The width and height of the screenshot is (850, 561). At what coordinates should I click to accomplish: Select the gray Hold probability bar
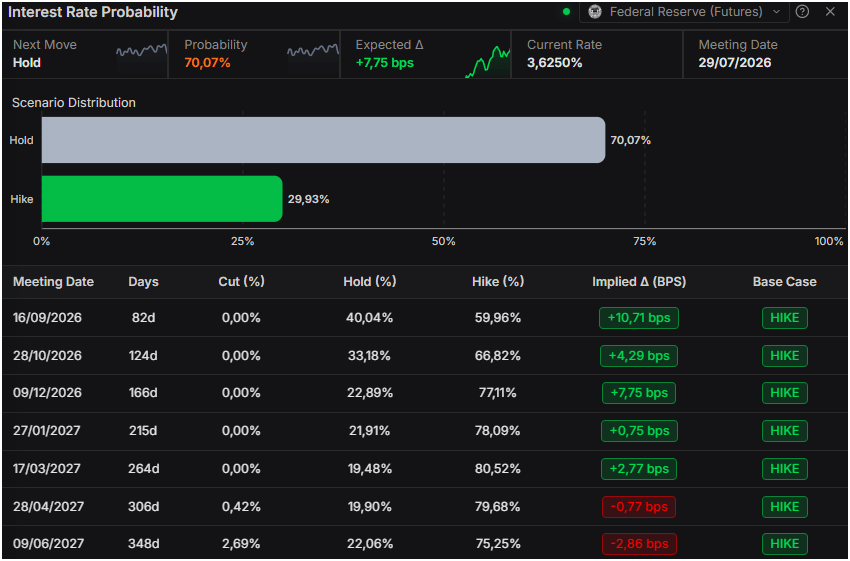pyautogui.click(x=323, y=140)
